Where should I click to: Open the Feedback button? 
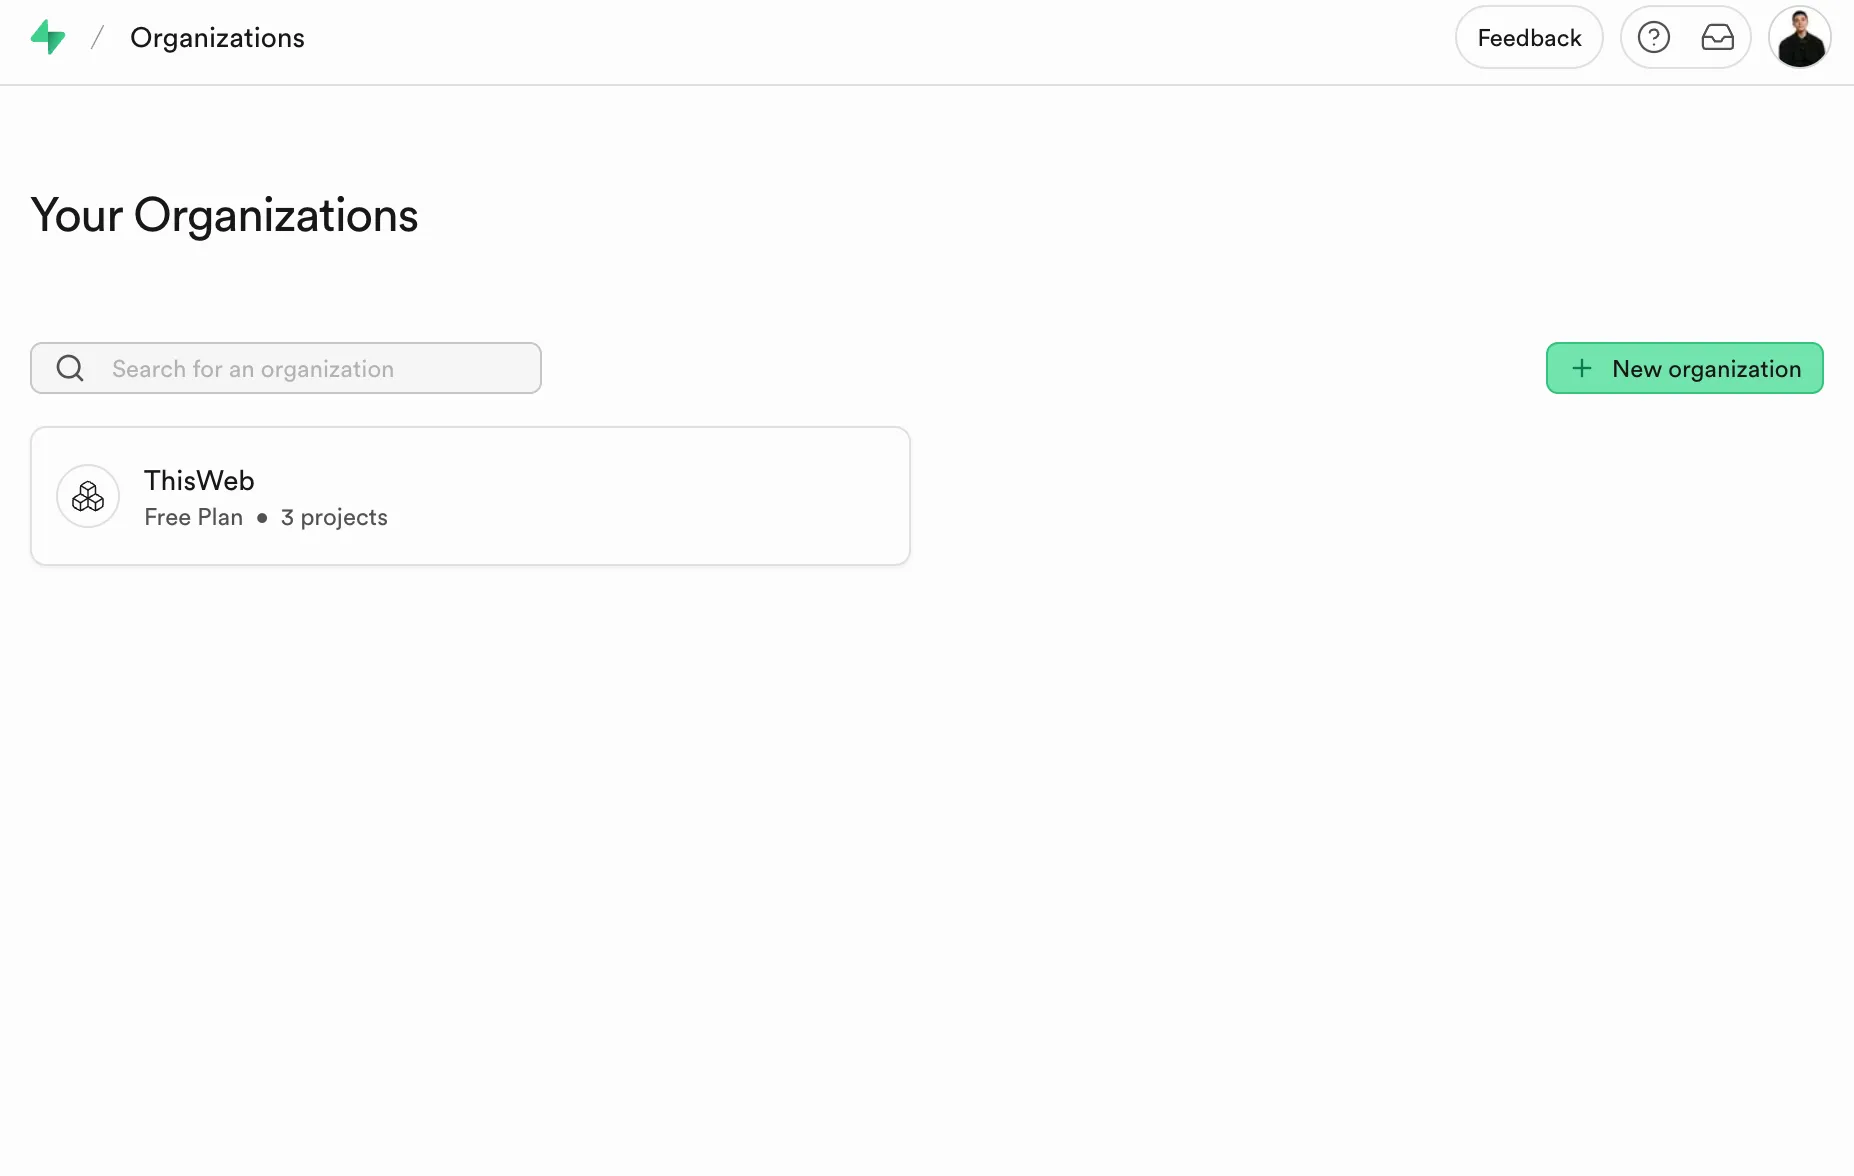point(1529,38)
